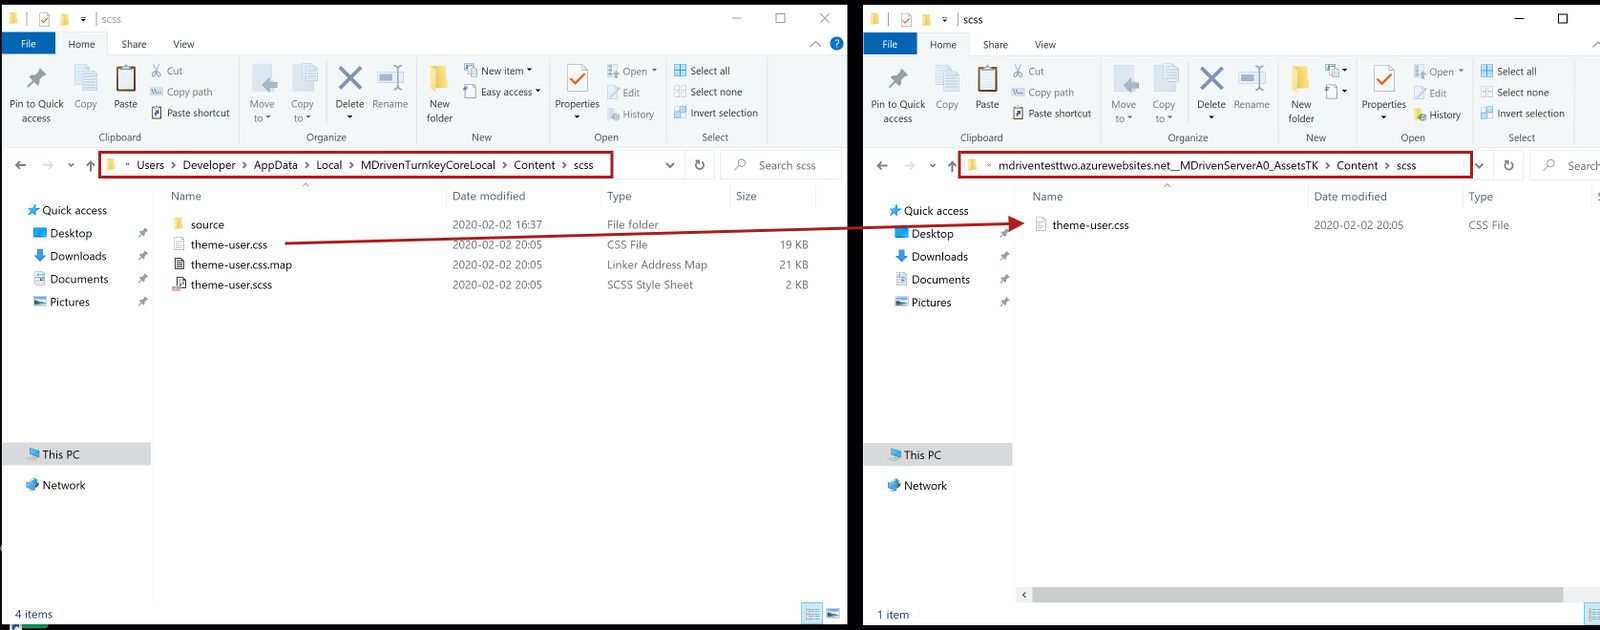Open the View tab in right window
Image resolution: width=1600 pixels, height=630 pixels.
coord(1045,45)
